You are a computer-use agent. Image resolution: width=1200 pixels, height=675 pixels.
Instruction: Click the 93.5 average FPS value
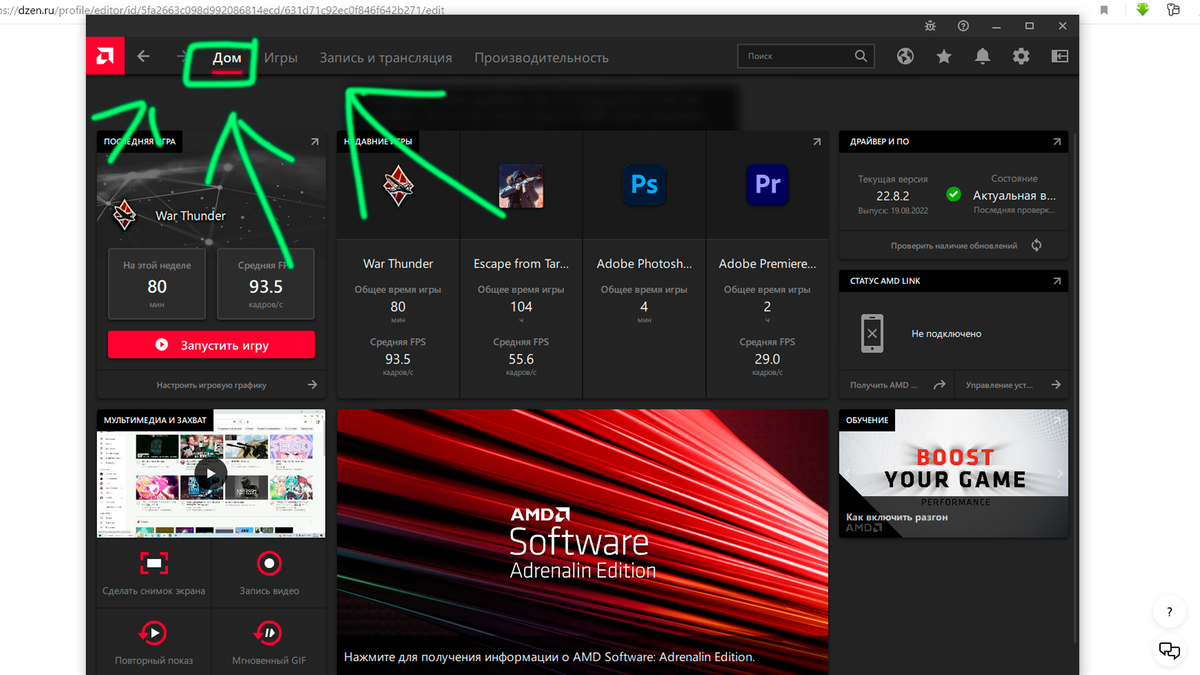tap(266, 286)
